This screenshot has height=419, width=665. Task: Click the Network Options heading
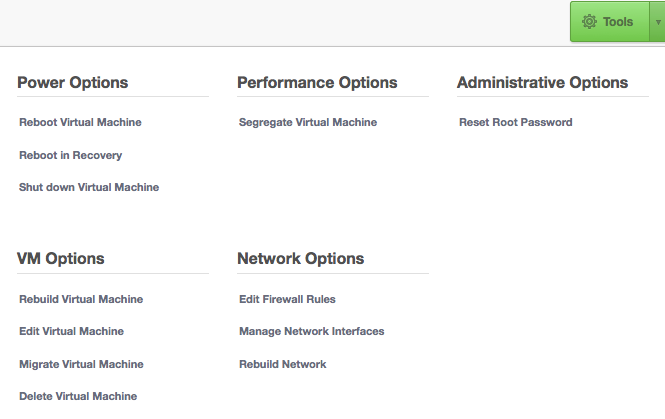tap(300, 259)
